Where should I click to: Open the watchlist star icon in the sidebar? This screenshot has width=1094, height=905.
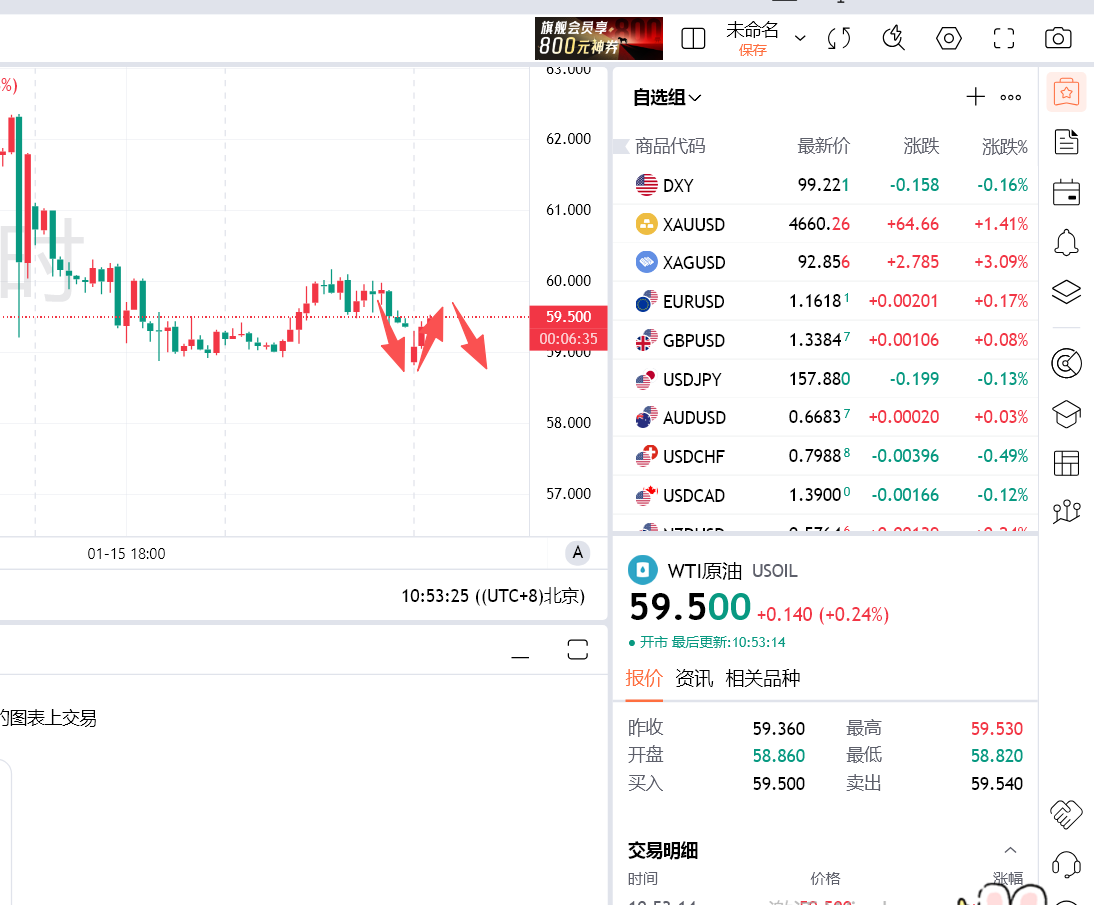1066,91
